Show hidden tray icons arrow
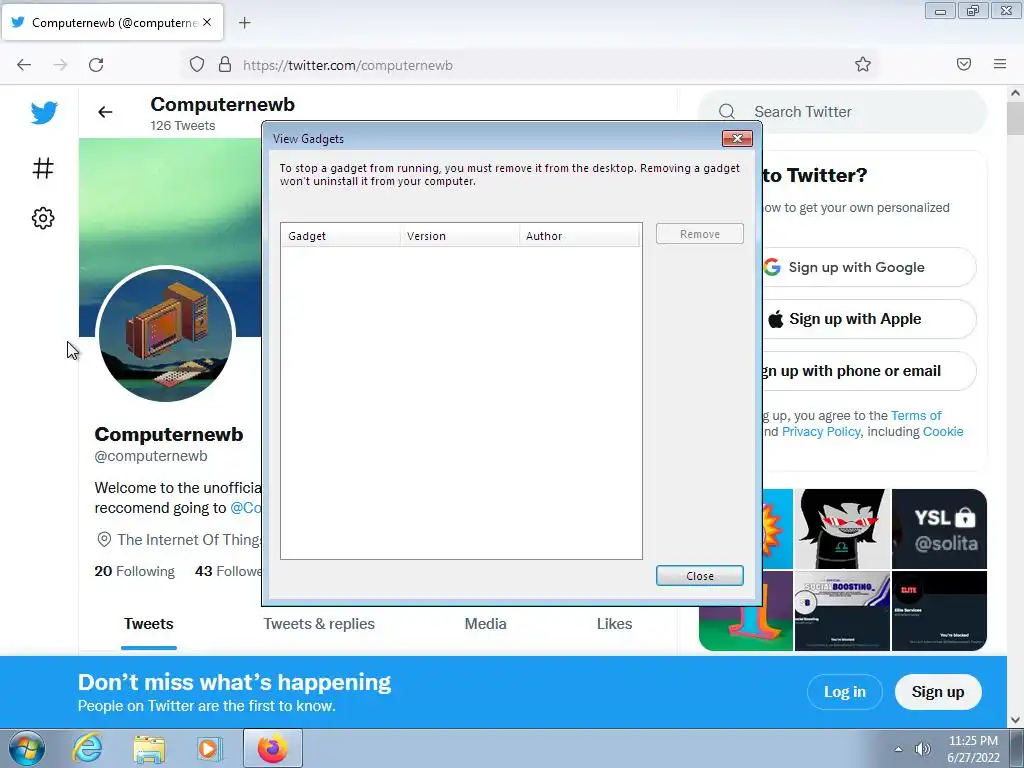 [898, 749]
